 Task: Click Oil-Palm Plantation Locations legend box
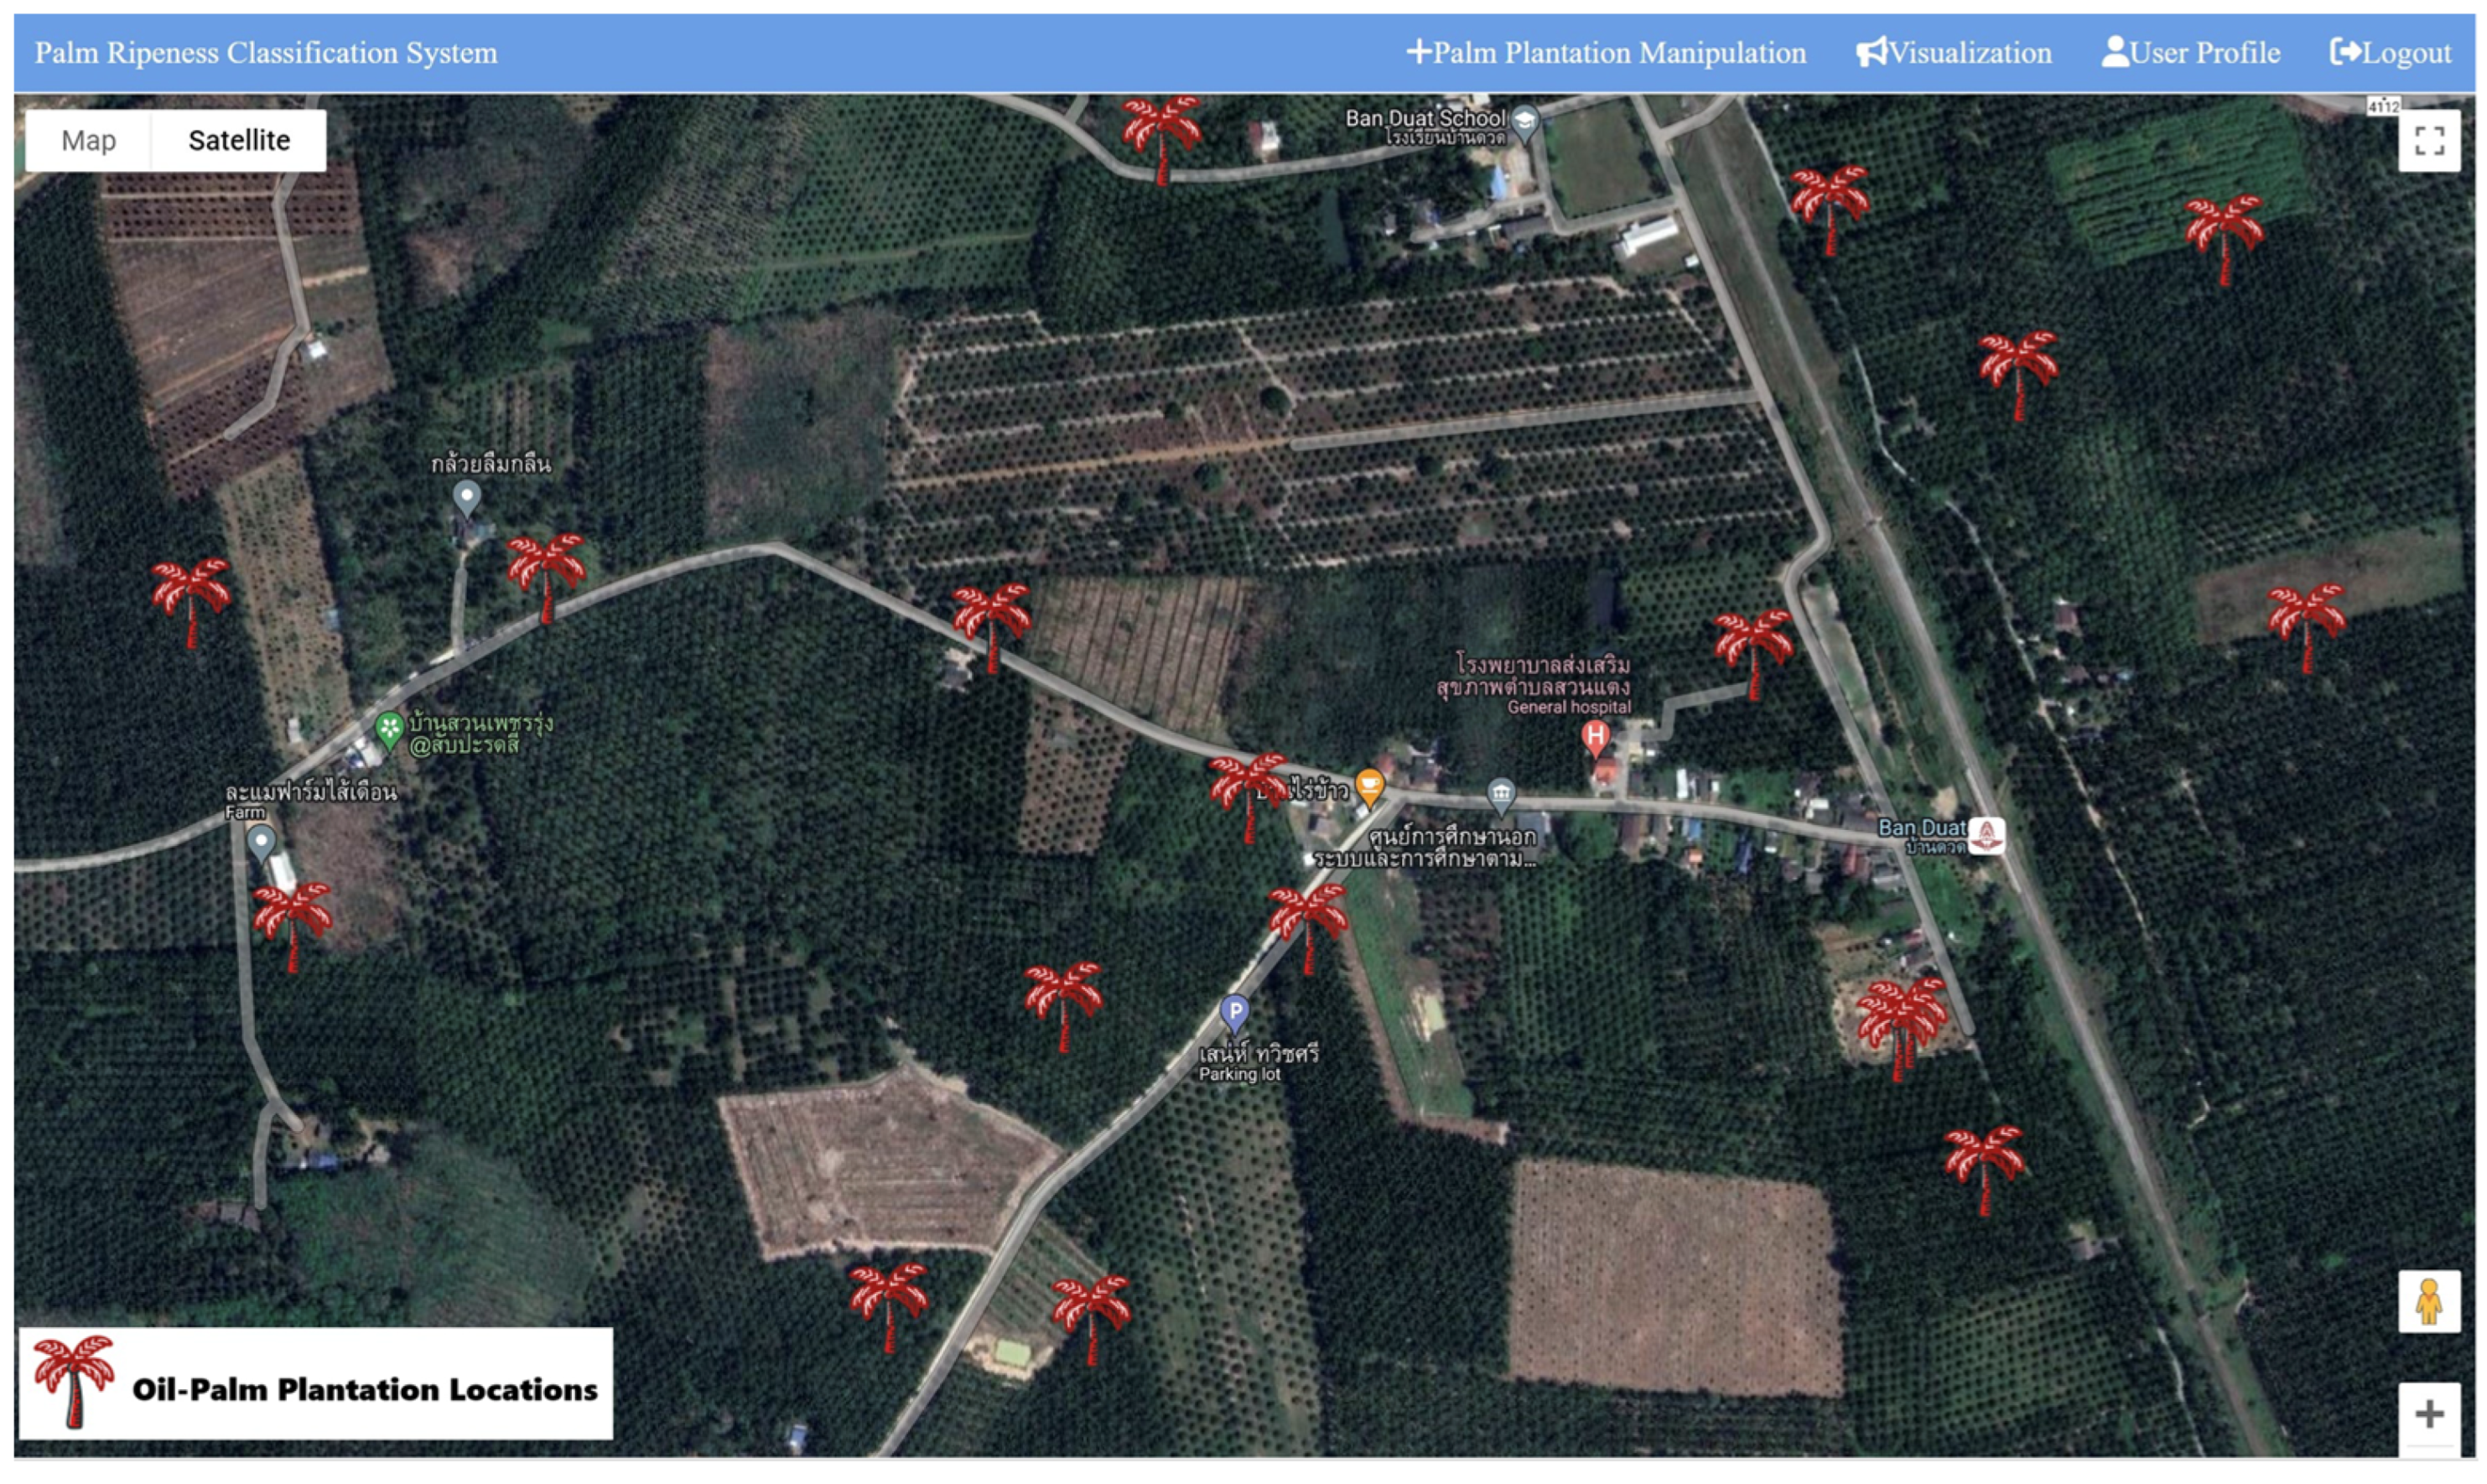(x=316, y=1384)
